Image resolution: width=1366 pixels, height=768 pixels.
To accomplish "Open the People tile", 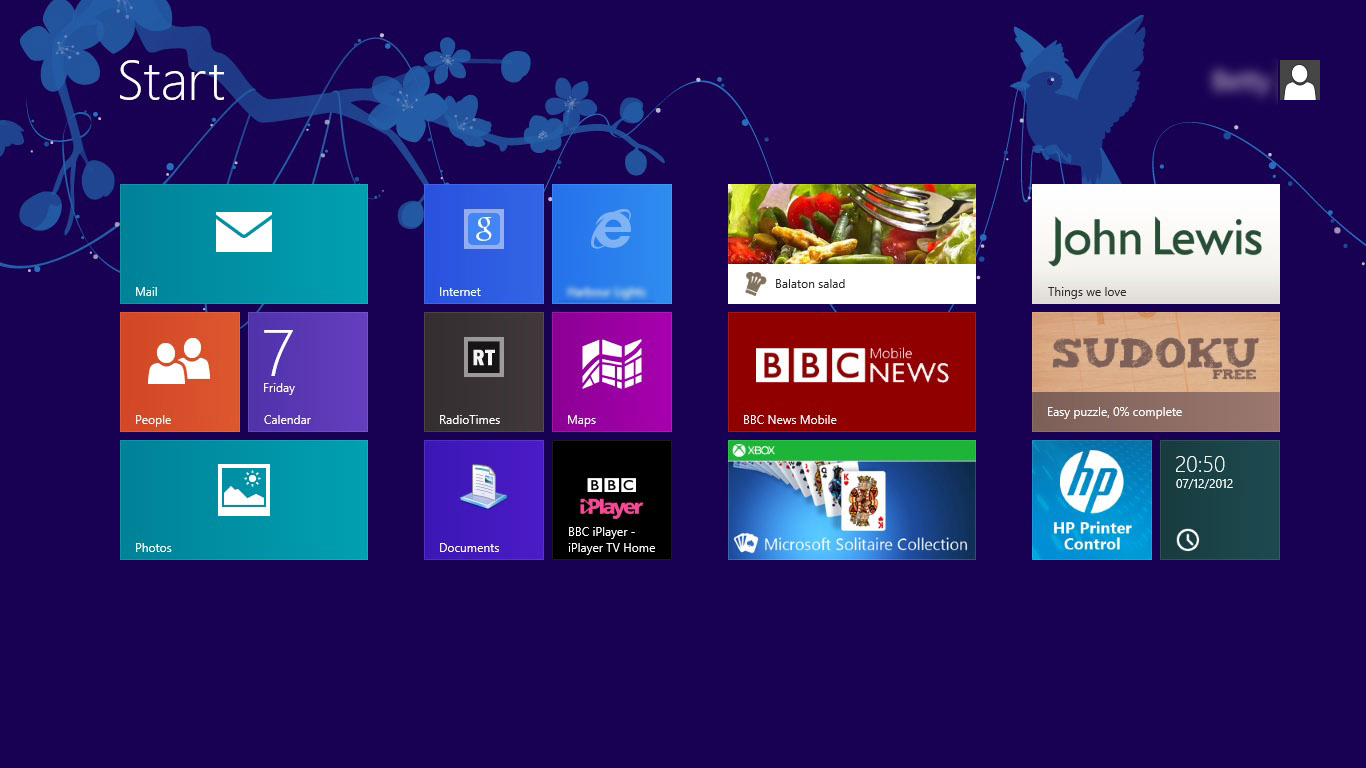I will (180, 372).
